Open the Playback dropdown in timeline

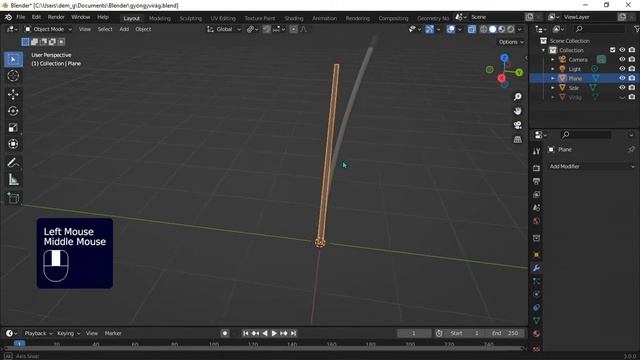(x=38, y=333)
